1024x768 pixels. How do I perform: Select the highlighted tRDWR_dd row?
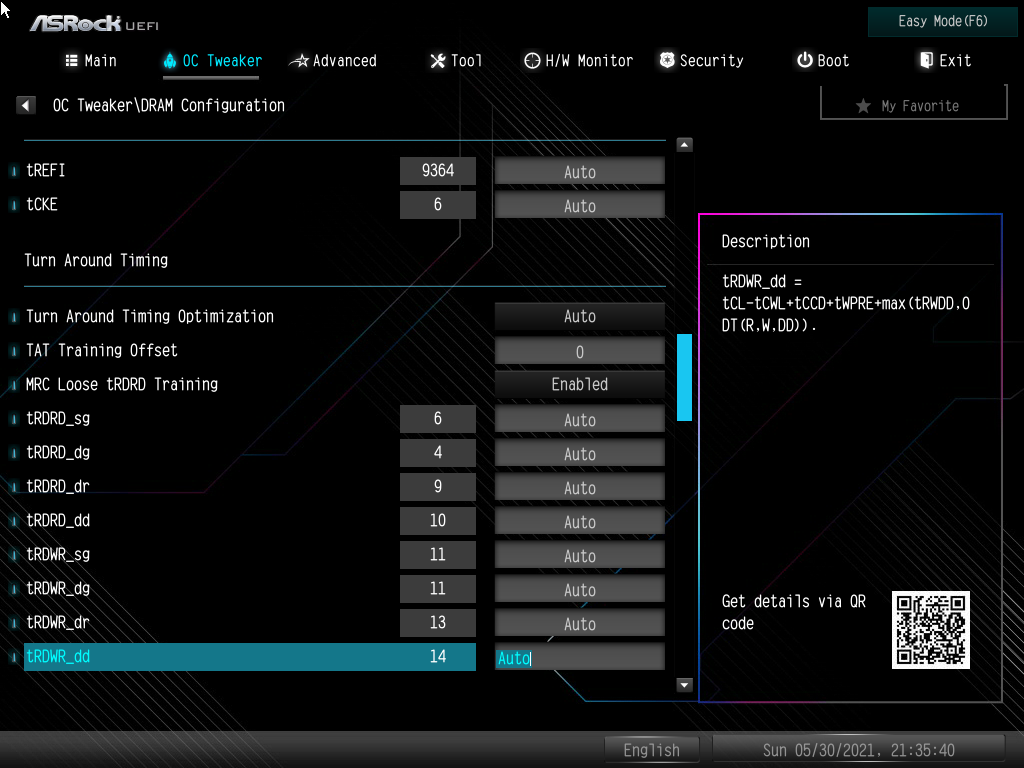pyautogui.click(x=249, y=657)
